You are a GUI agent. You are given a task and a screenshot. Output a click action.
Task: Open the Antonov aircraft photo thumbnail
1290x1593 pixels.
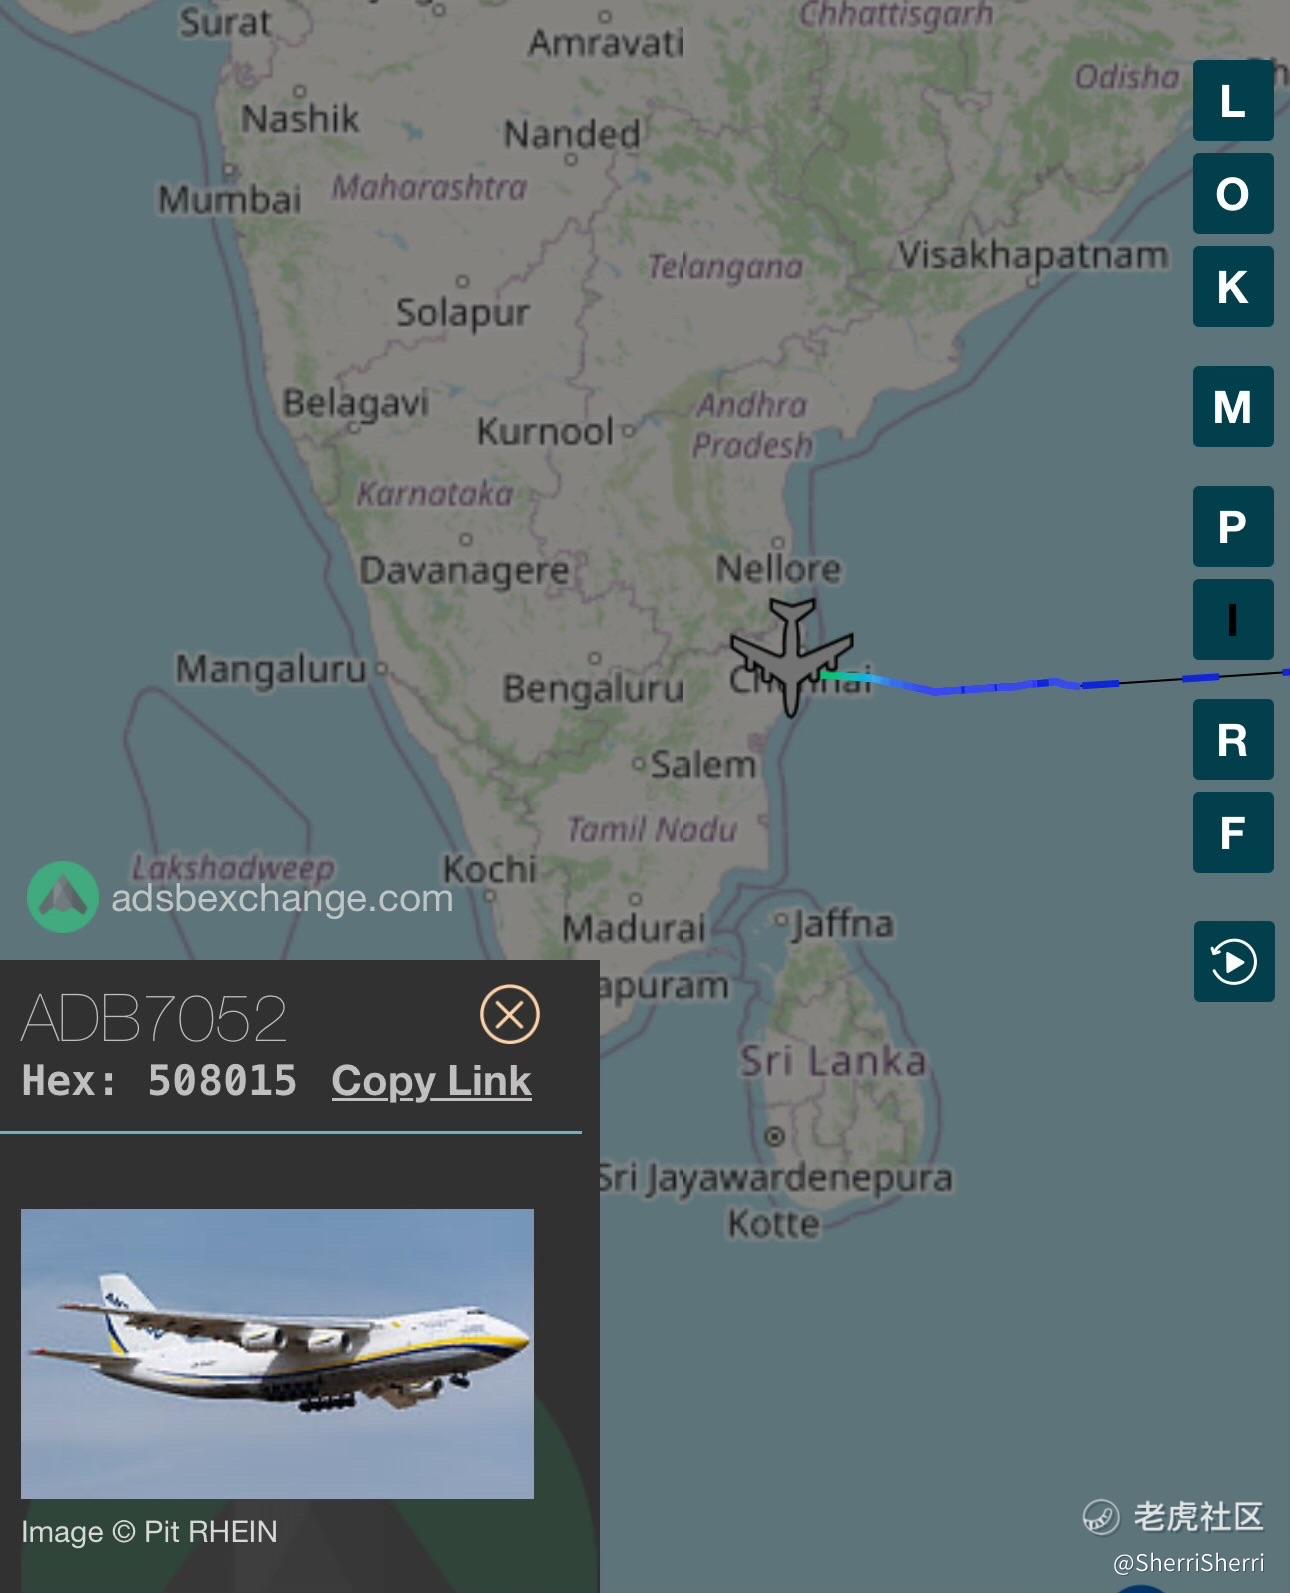click(277, 1353)
